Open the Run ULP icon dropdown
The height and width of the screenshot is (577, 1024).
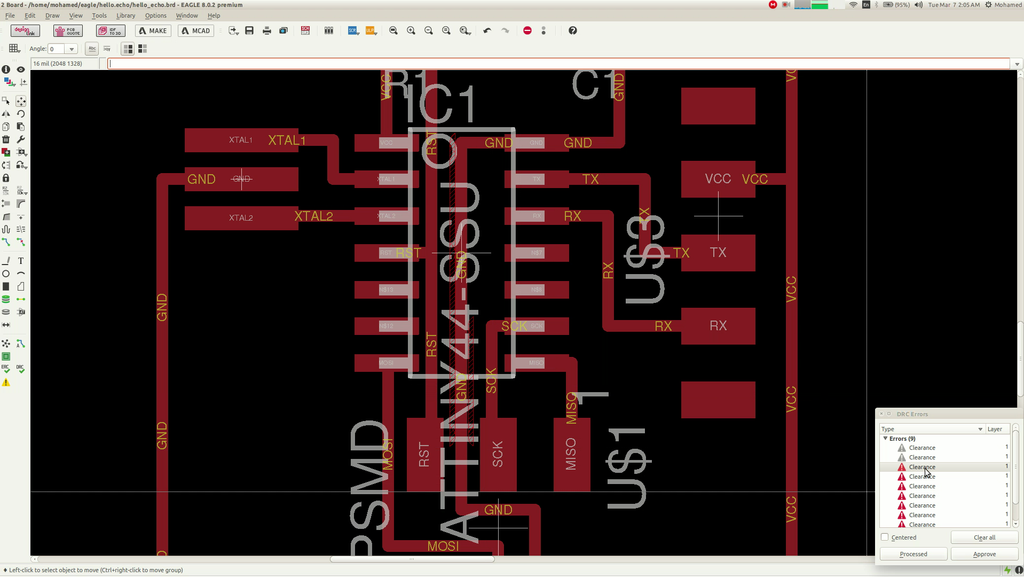[x=371, y=31]
